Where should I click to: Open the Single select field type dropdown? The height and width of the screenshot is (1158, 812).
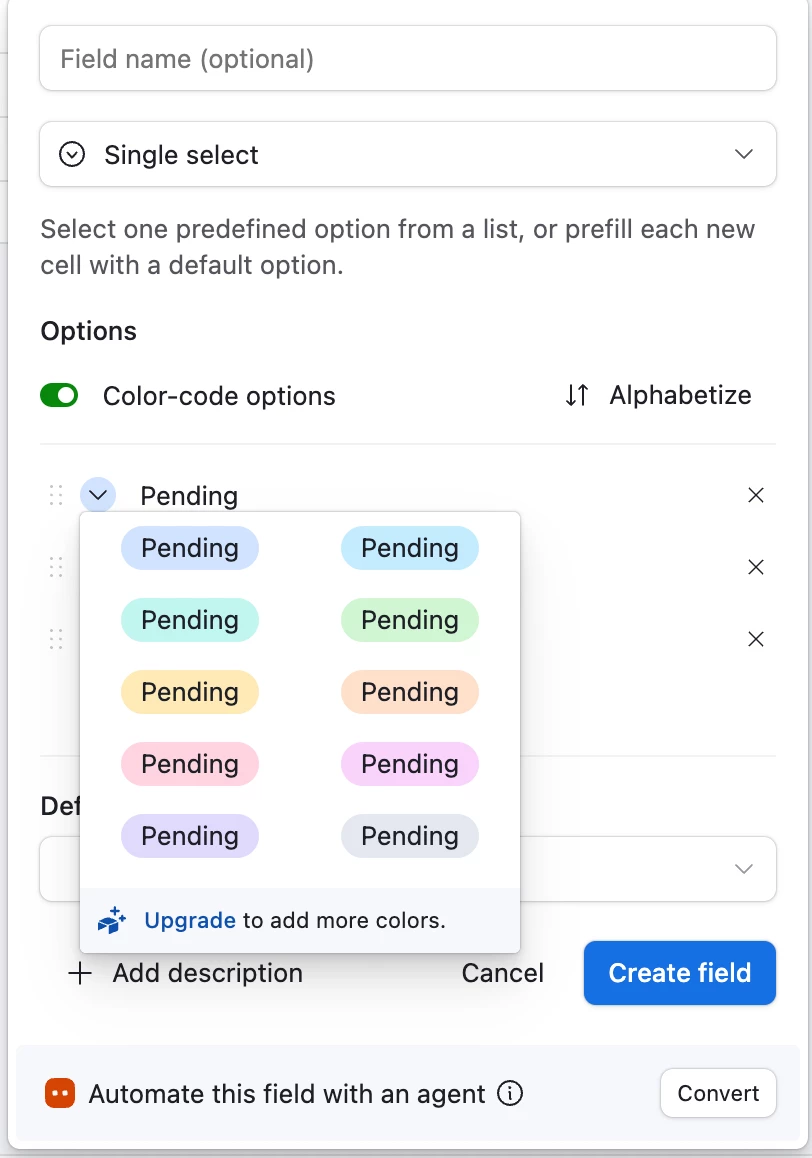click(x=408, y=154)
